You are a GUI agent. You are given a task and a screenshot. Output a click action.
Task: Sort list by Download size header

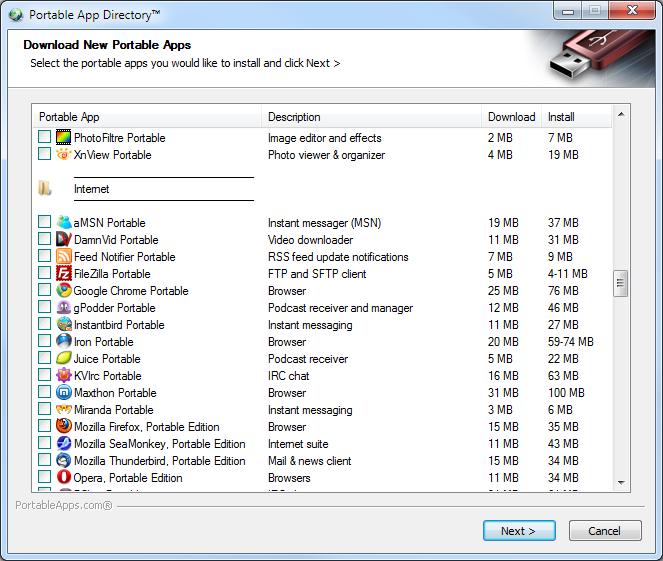pos(511,117)
